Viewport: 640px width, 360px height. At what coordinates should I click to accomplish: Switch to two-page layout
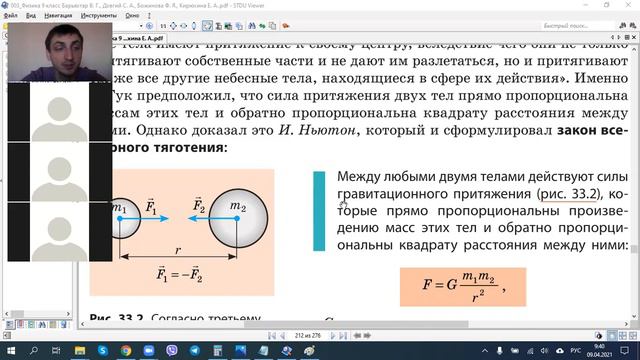point(622,336)
